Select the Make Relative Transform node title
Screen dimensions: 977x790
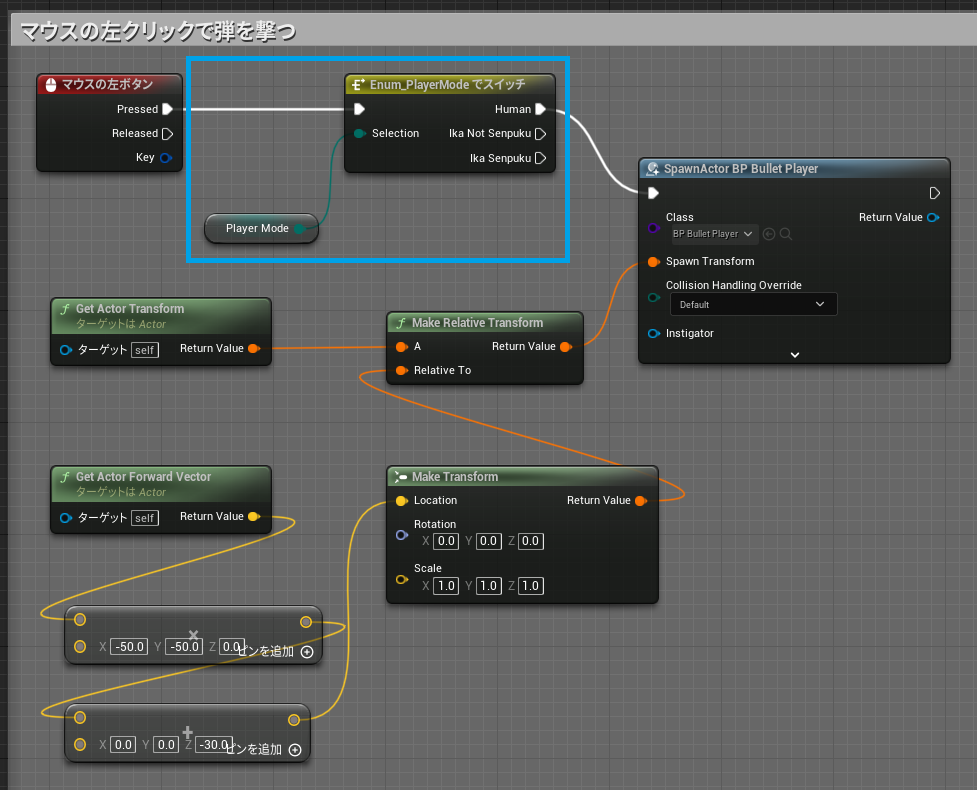[477, 323]
